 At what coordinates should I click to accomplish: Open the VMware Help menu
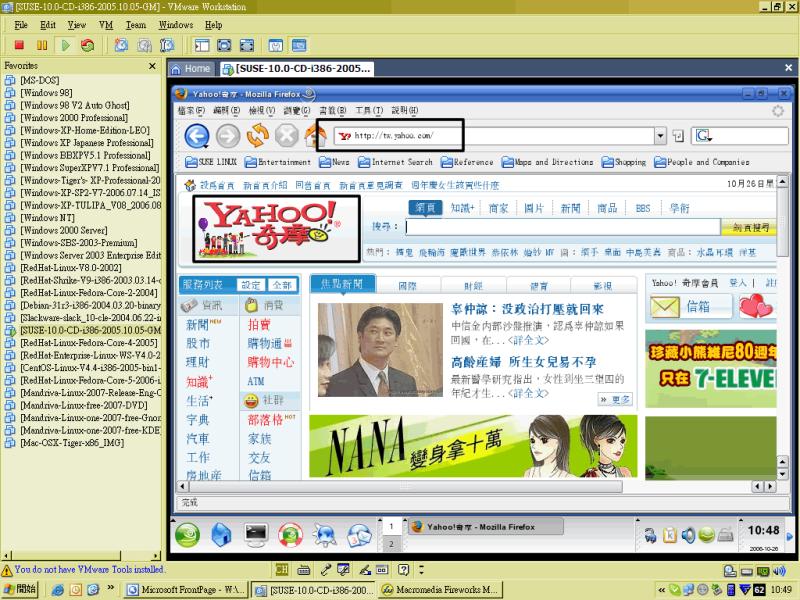tap(213, 25)
